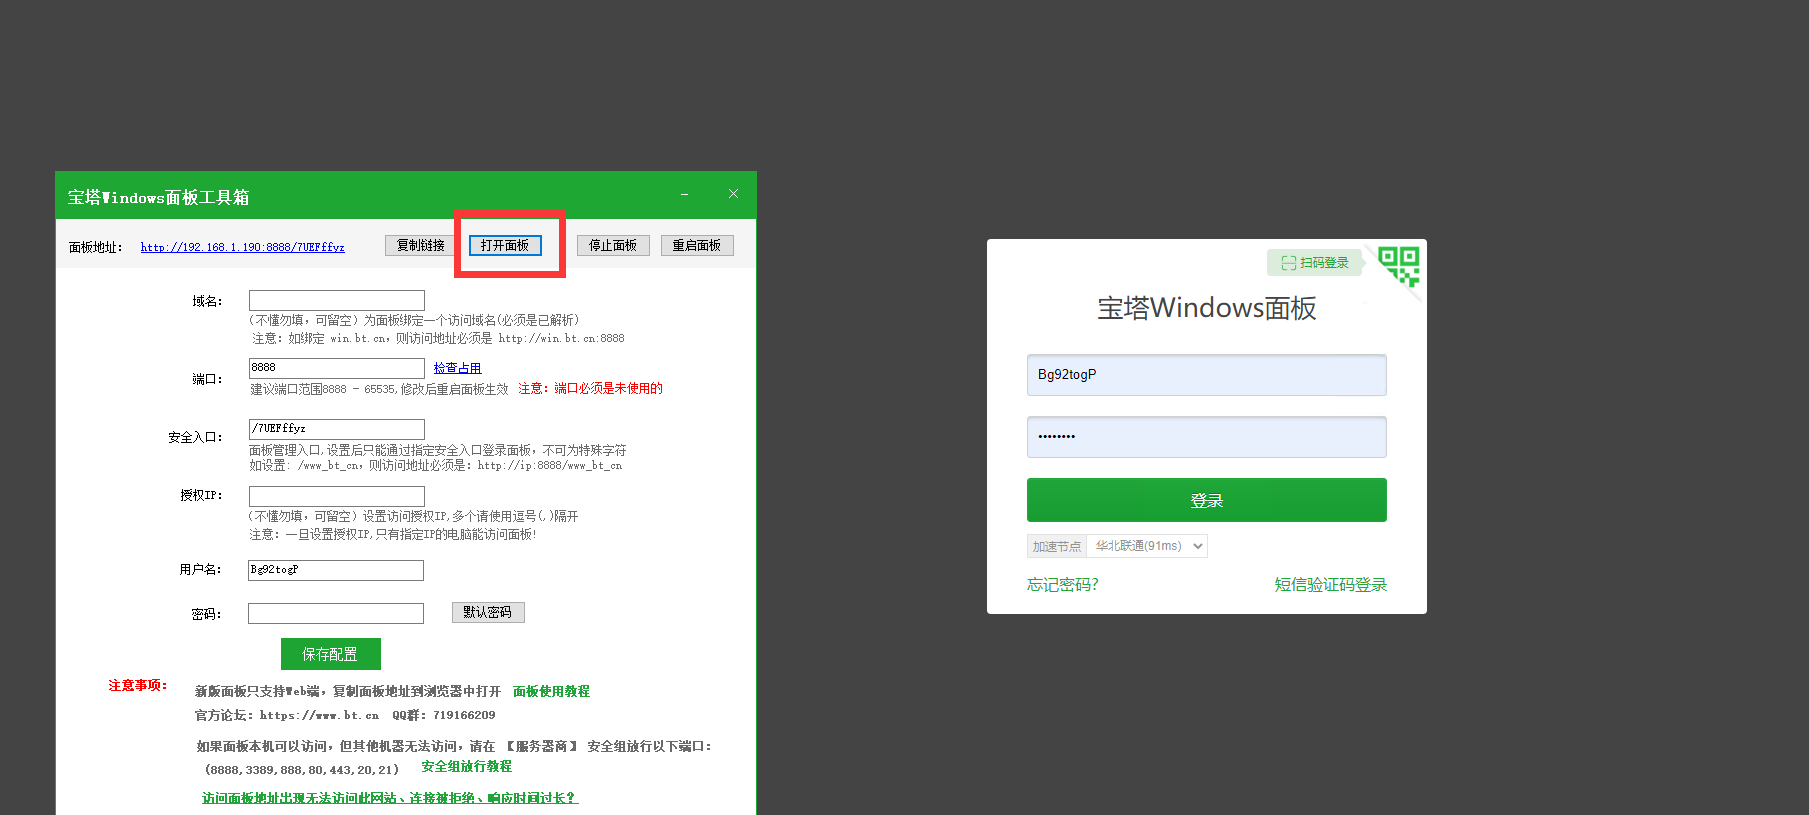Click the QQ群: 719166209 text
The width and height of the screenshot is (1809, 815).
(444, 715)
